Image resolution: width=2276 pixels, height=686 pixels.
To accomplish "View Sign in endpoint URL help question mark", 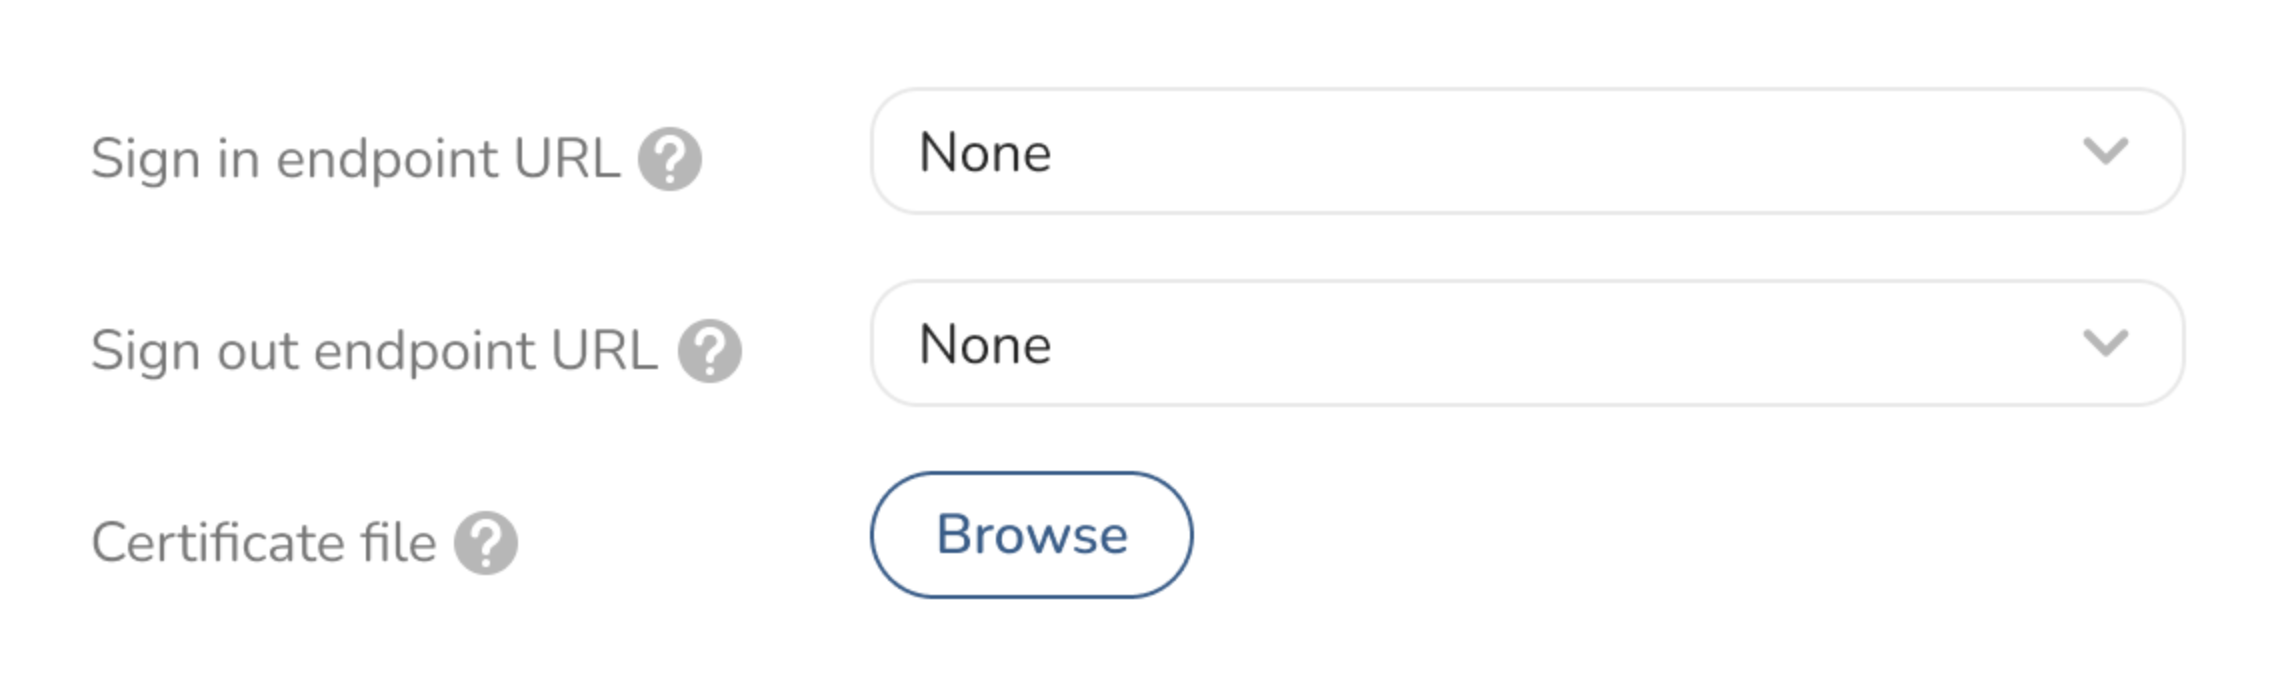I will click(670, 159).
